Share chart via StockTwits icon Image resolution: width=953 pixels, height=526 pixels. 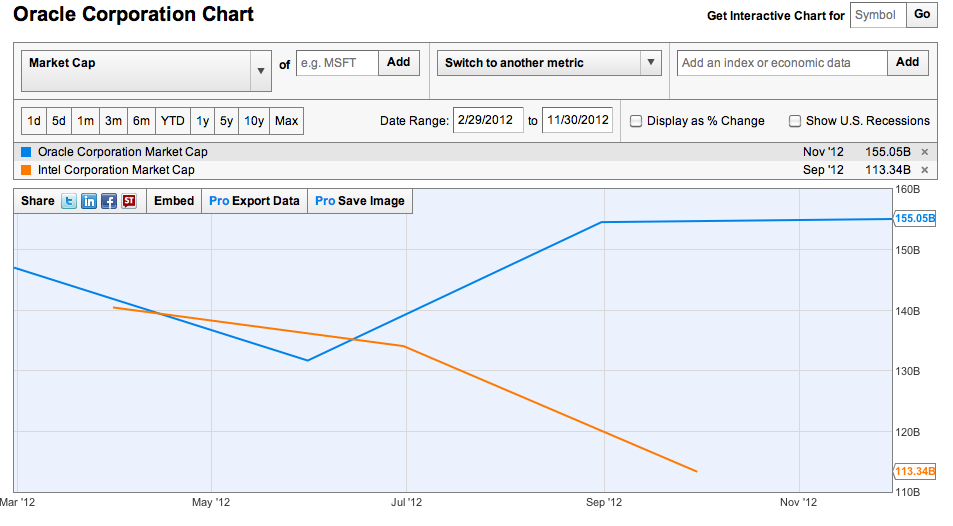(x=129, y=201)
